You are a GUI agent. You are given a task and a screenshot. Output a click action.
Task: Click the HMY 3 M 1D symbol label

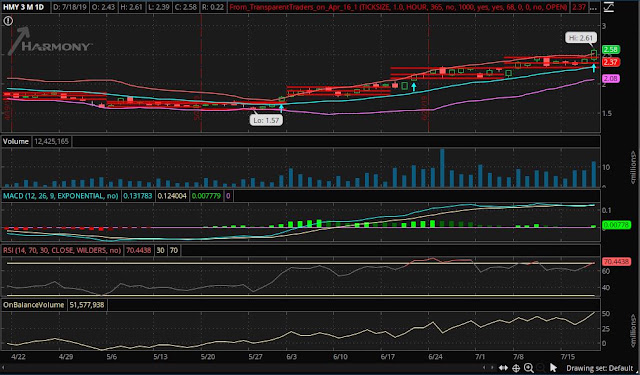(24, 7)
